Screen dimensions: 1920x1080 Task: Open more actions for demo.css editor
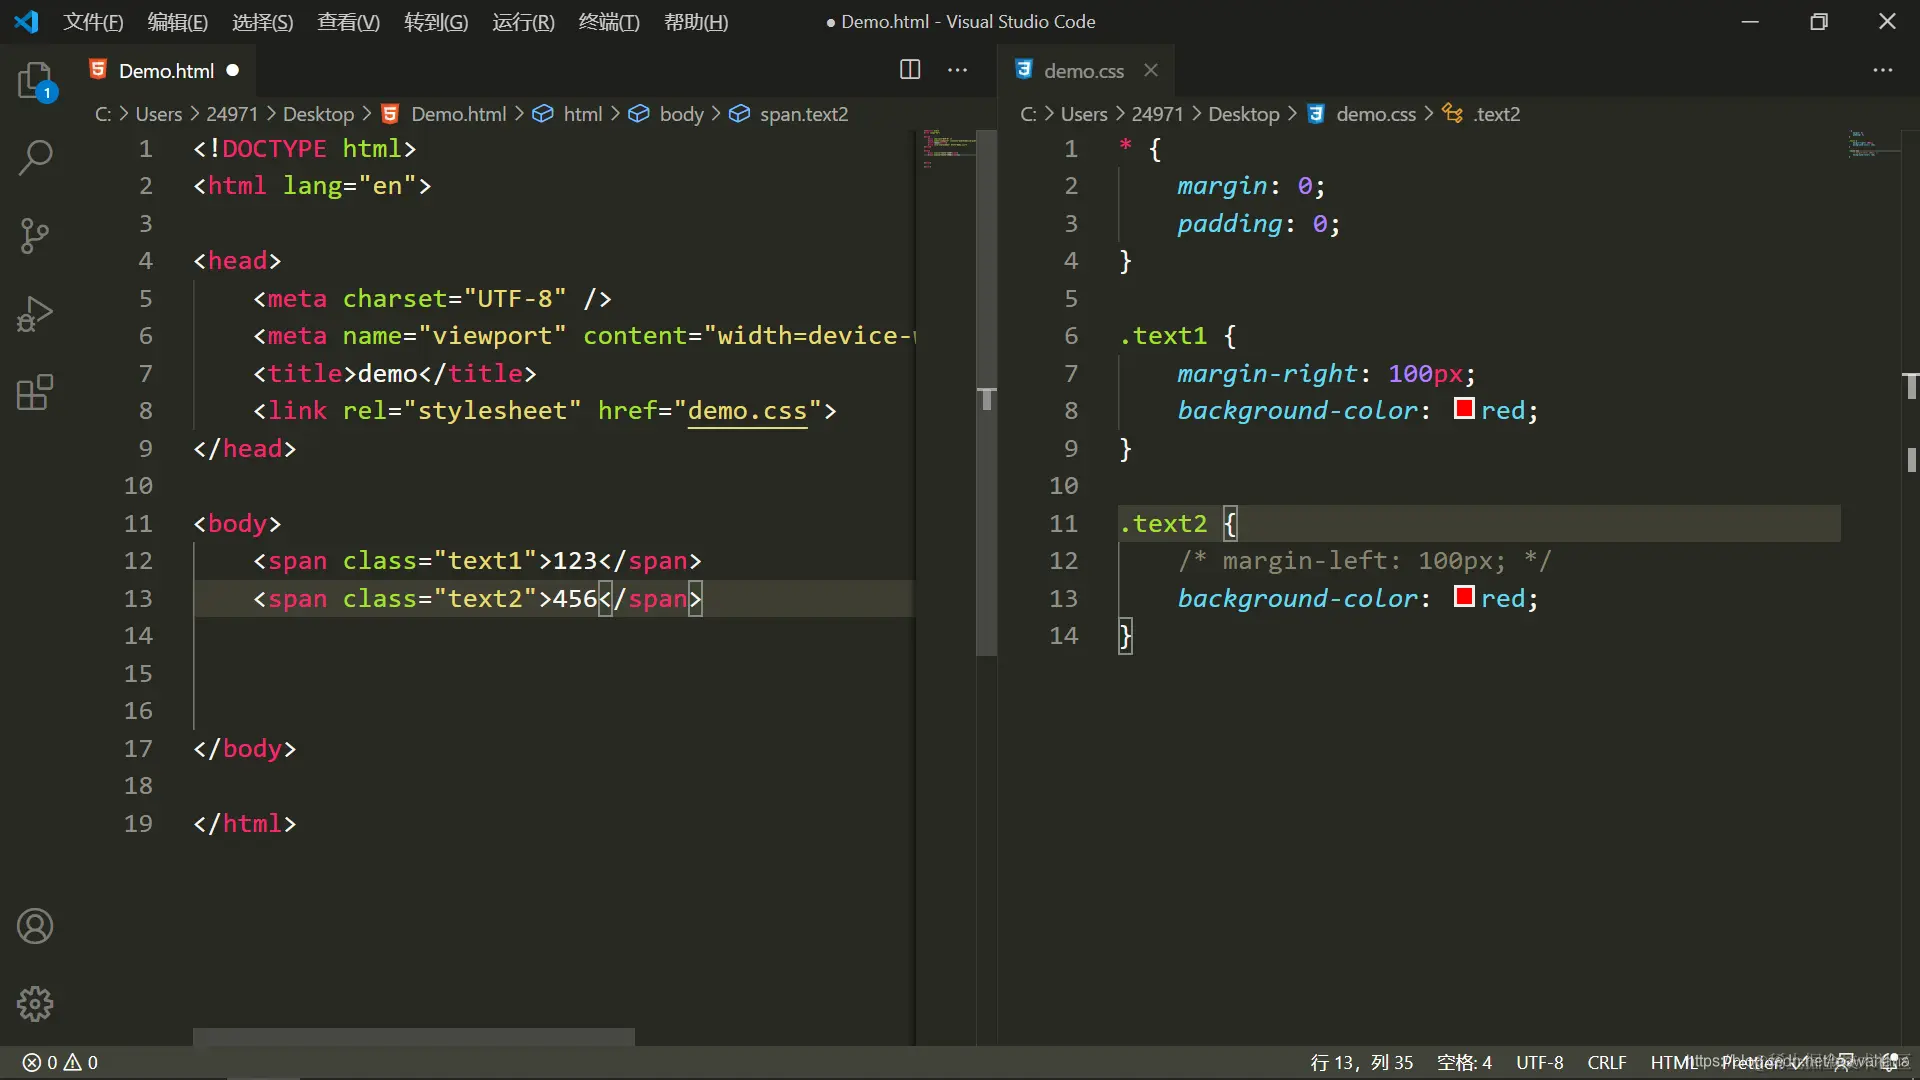point(1883,70)
